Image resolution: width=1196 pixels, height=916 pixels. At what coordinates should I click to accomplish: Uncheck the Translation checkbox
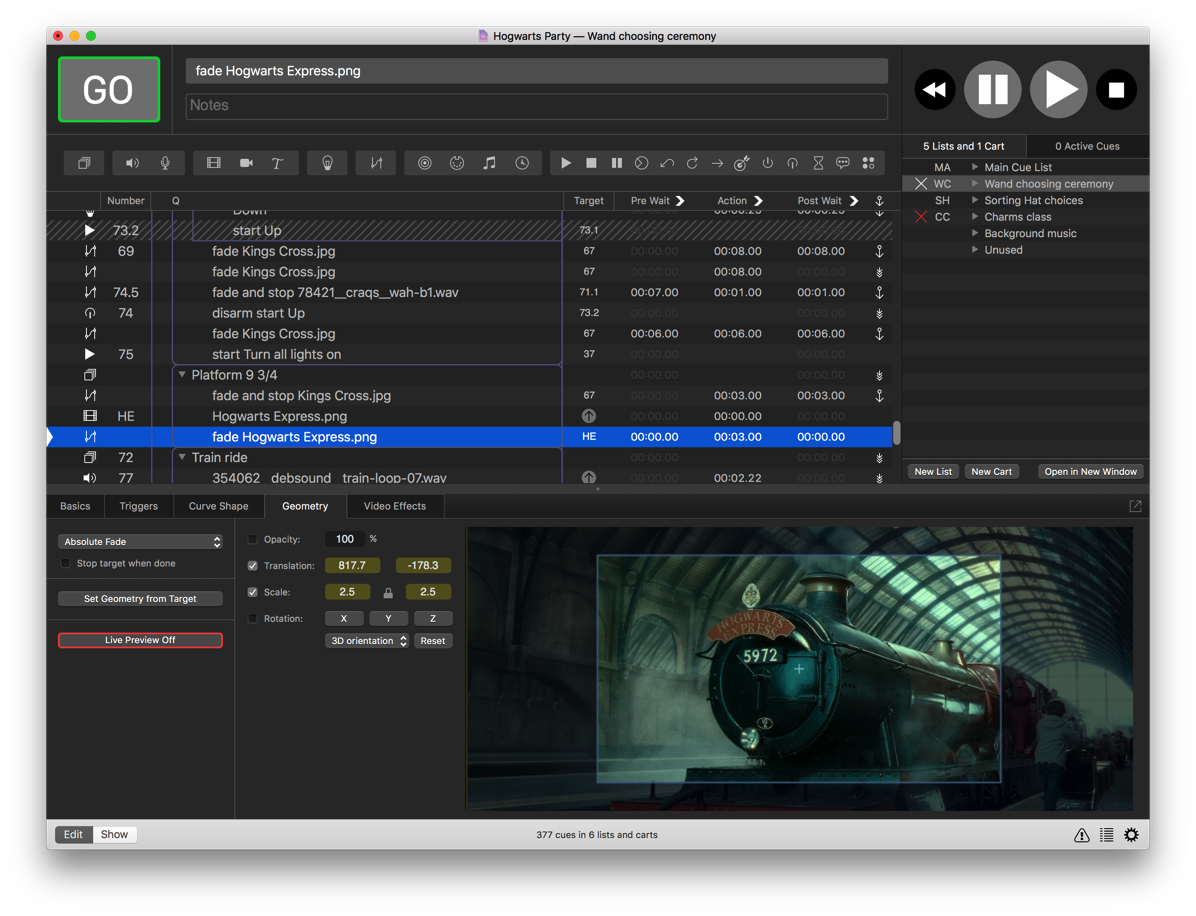tap(252, 566)
